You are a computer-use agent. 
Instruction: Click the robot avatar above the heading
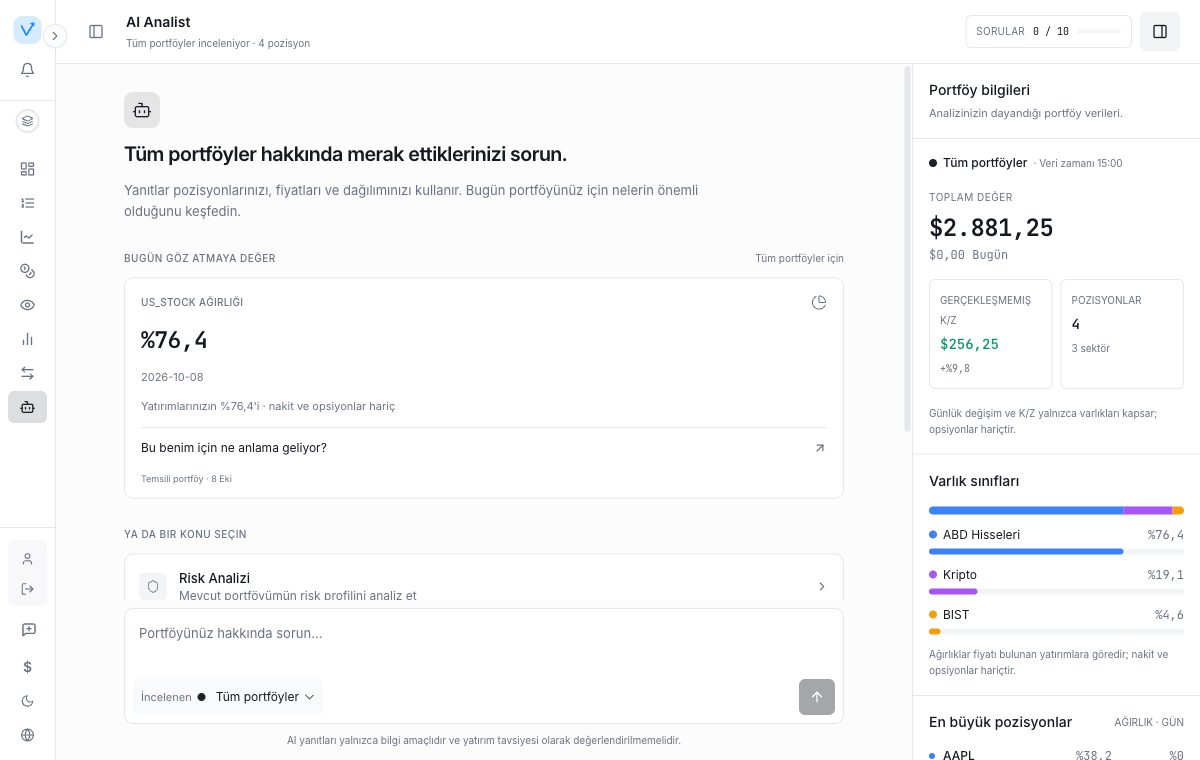[142, 110]
